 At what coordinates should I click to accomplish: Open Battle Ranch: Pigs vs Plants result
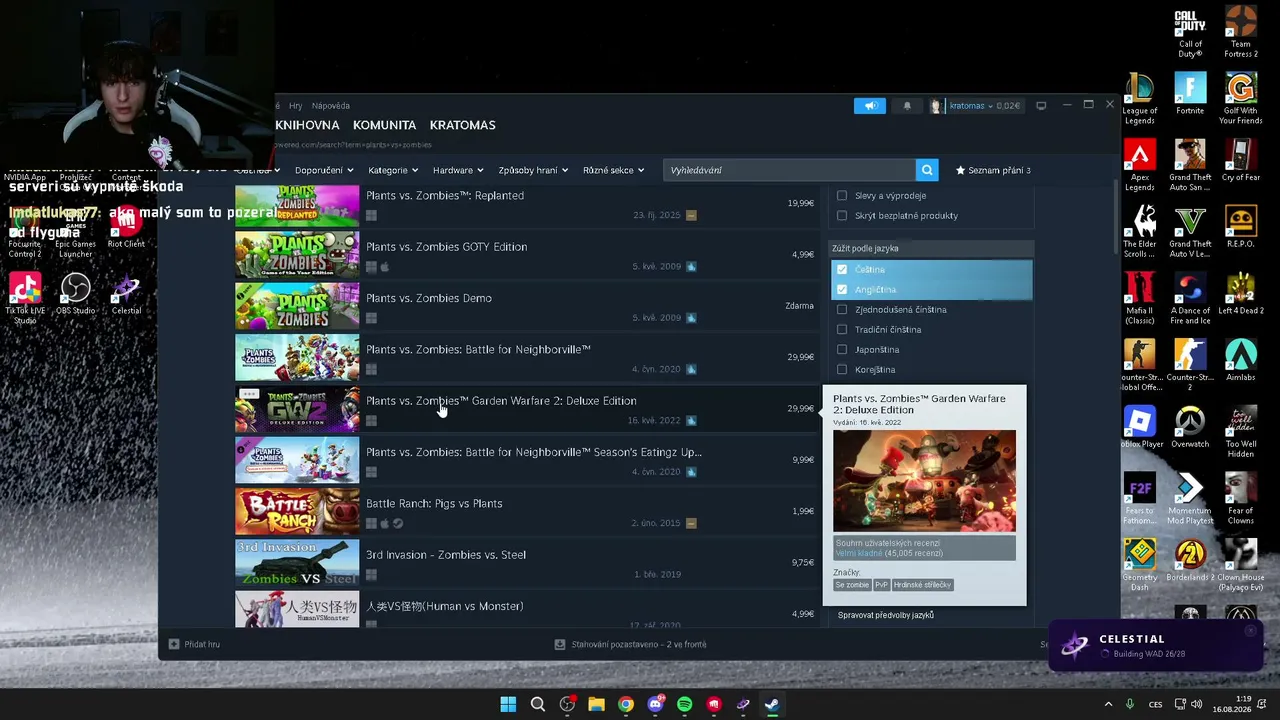[x=527, y=512]
